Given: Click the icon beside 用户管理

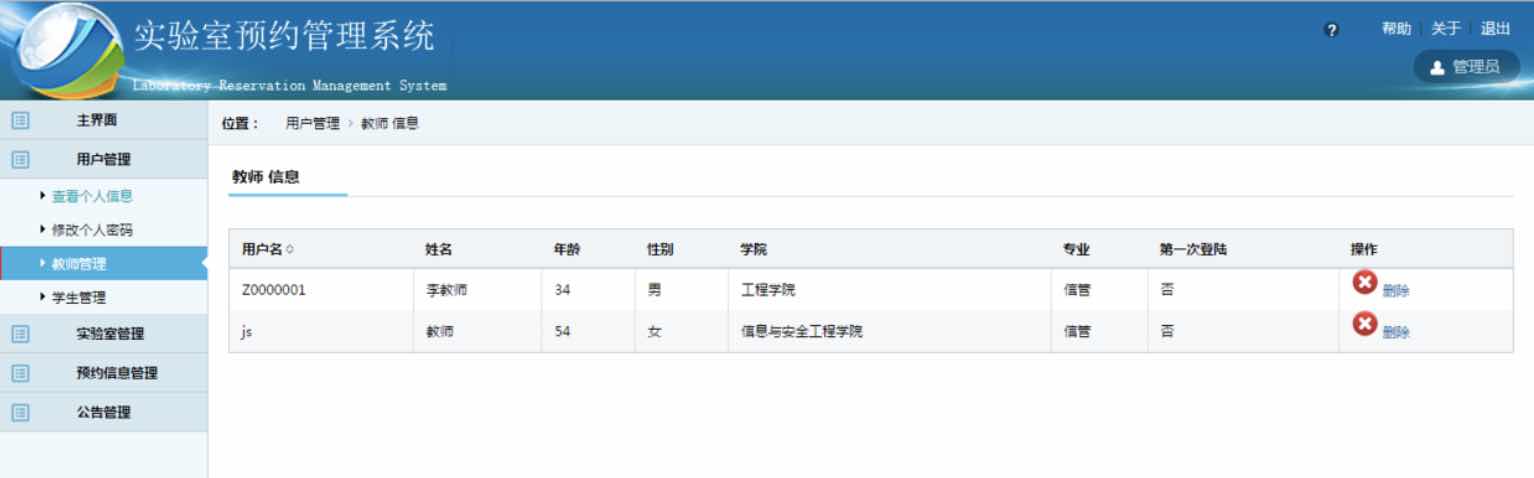Looking at the screenshot, I should tap(20, 159).
